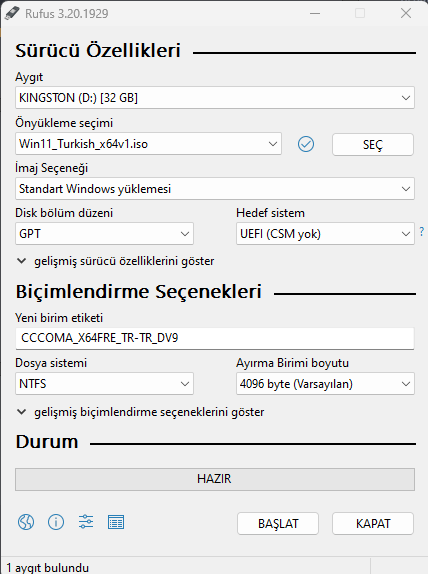Expand gelişmiş sürücü özelliklerini göster
Screen dimensions: 428x574
(x=115, y=261)
